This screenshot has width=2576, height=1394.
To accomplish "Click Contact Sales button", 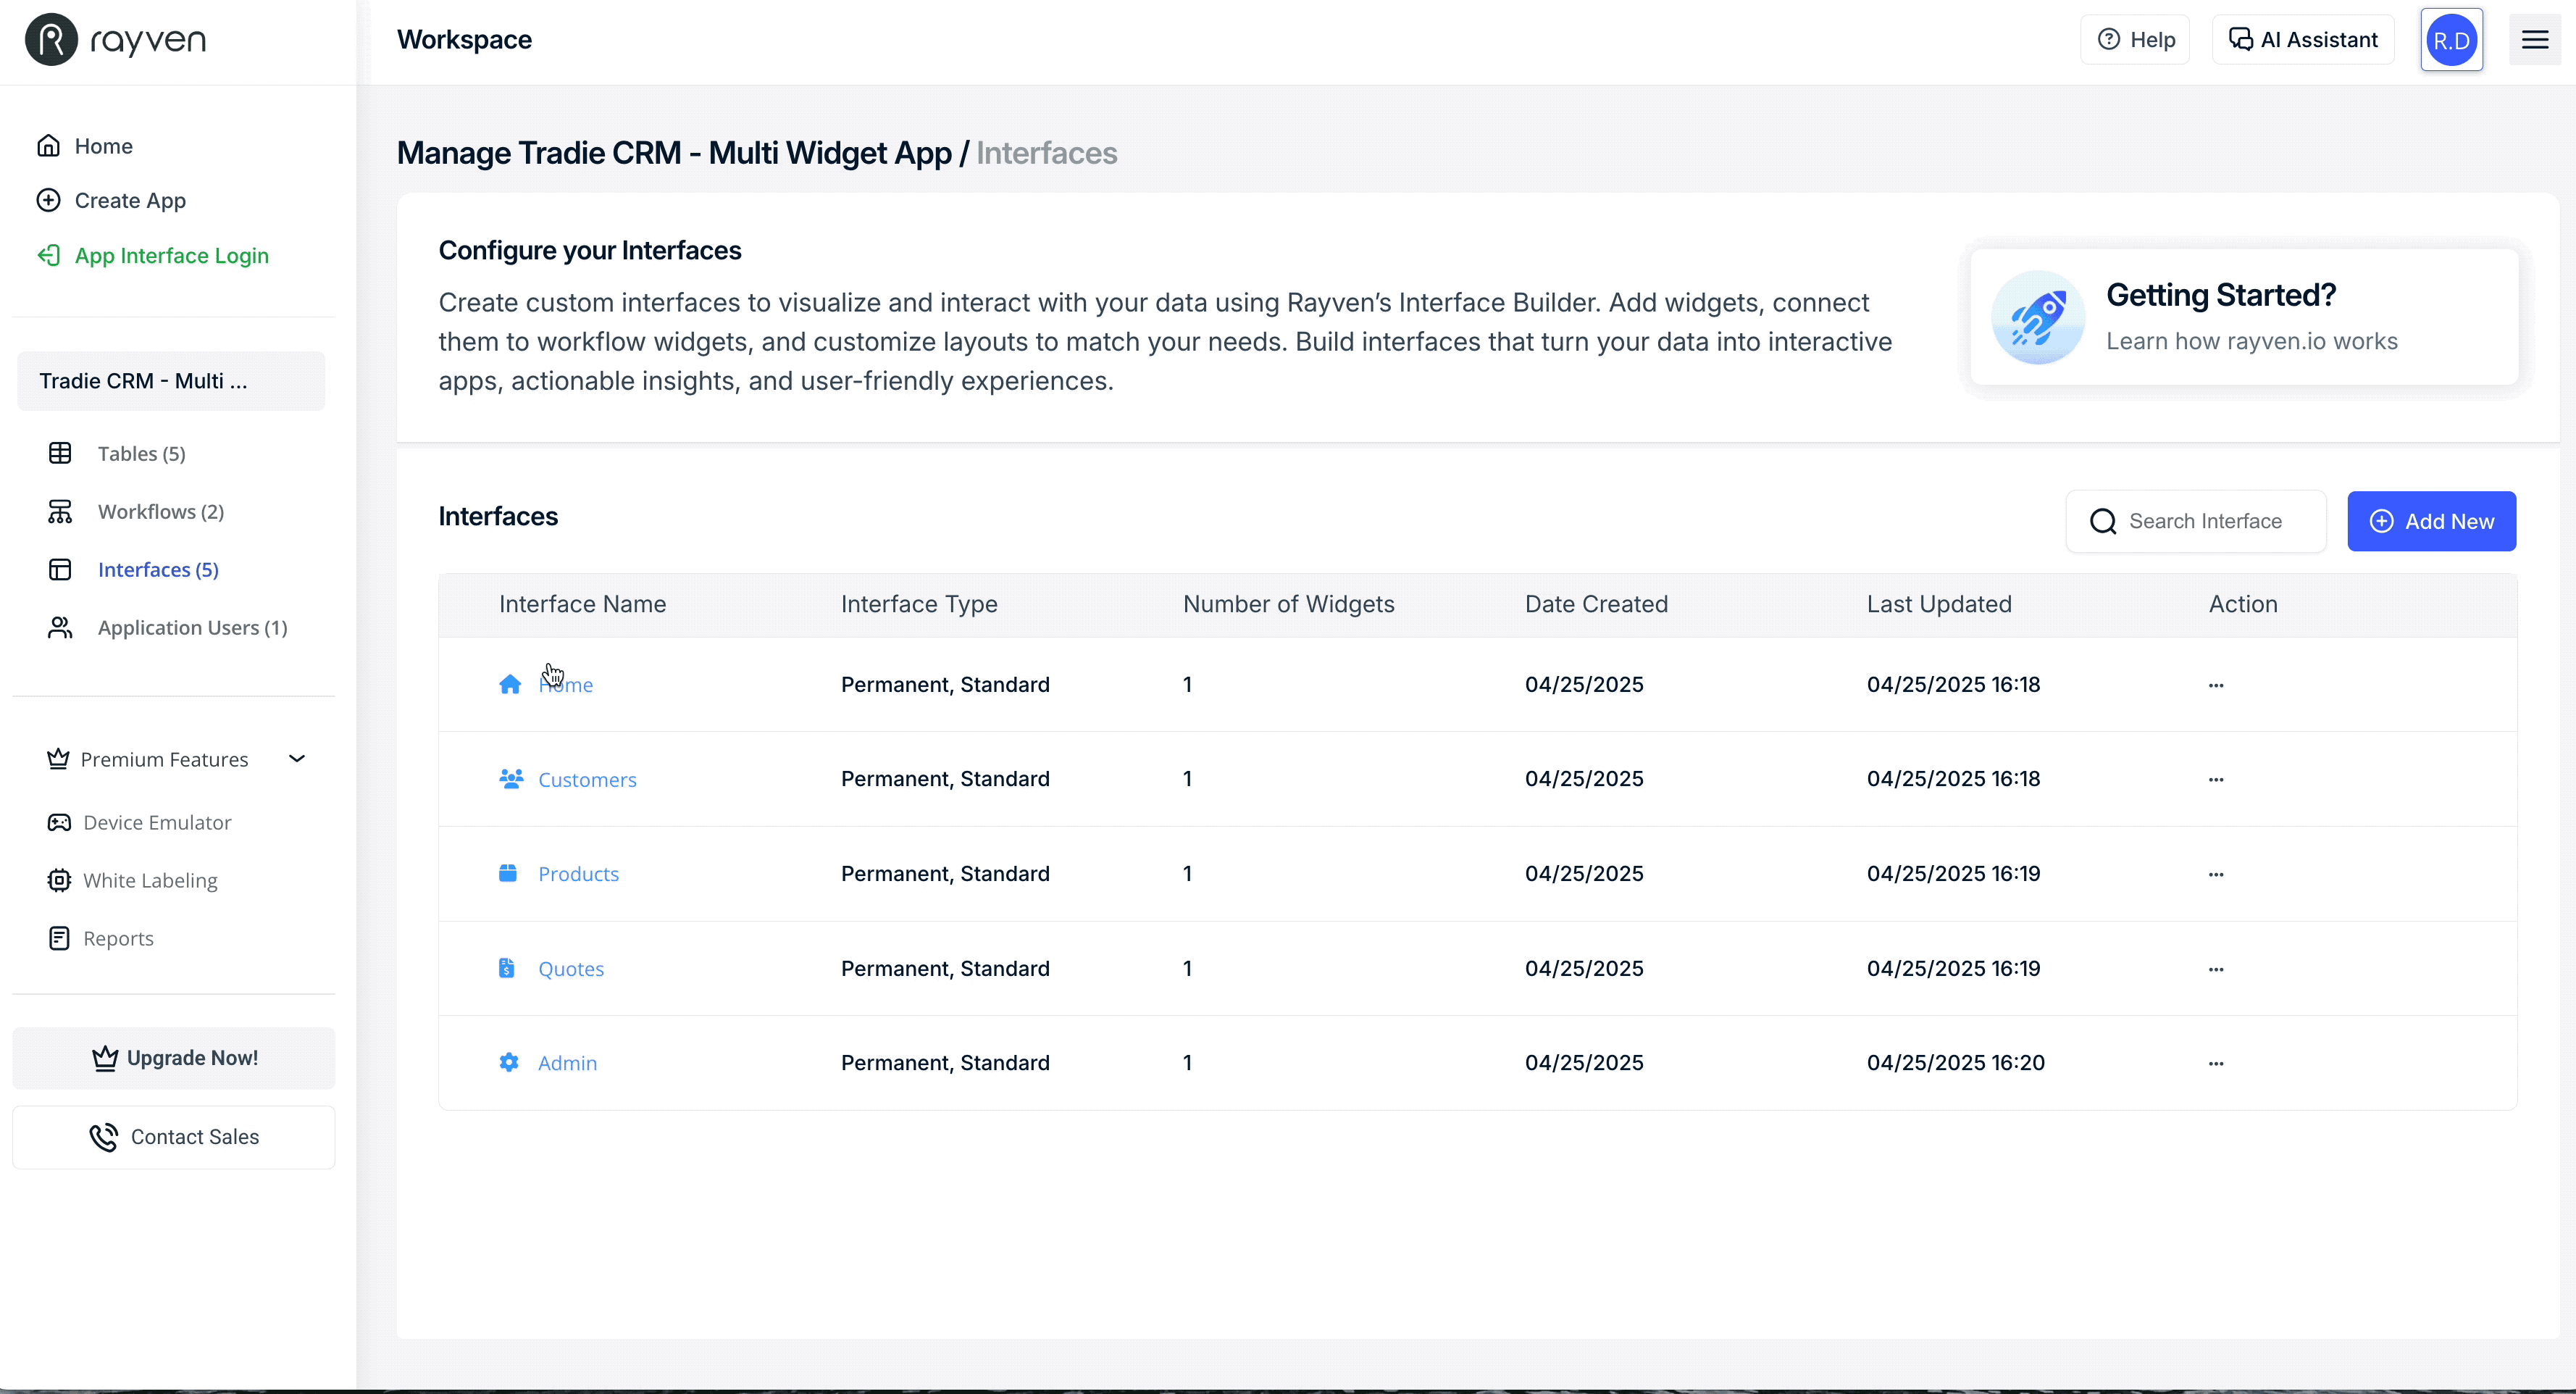I will tap(174, 1137).
